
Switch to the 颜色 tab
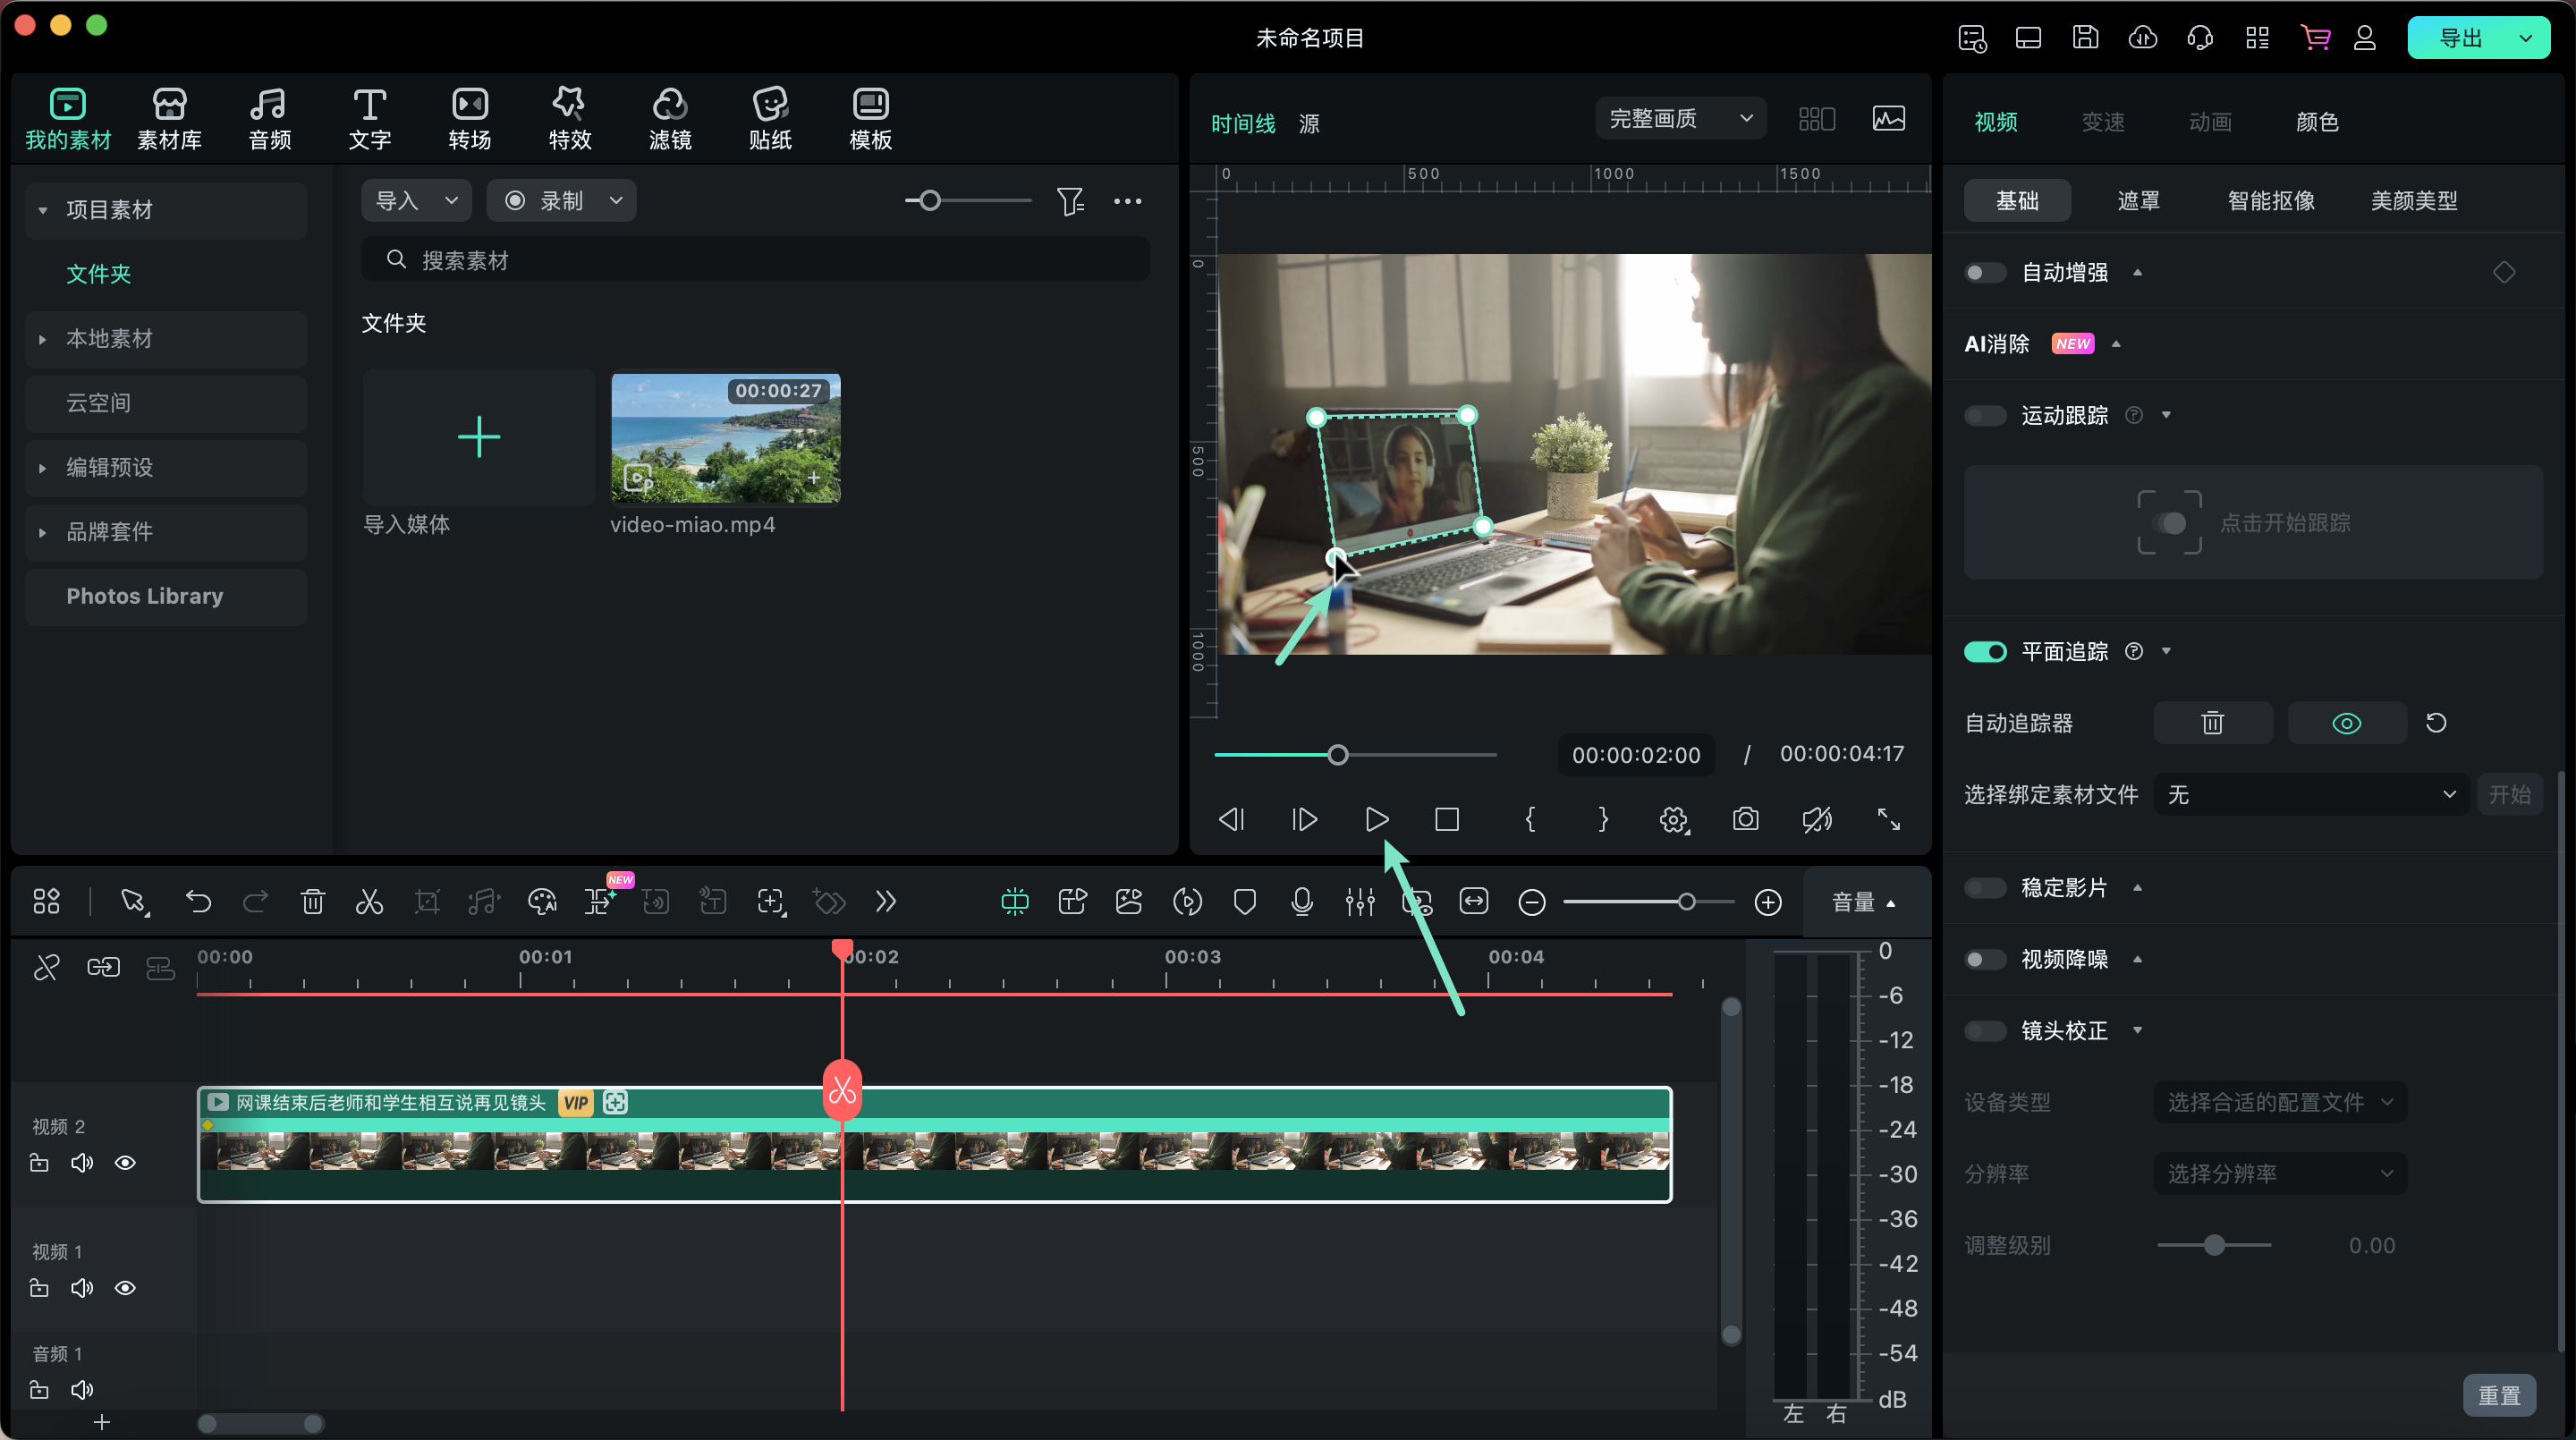point(2316,122)
